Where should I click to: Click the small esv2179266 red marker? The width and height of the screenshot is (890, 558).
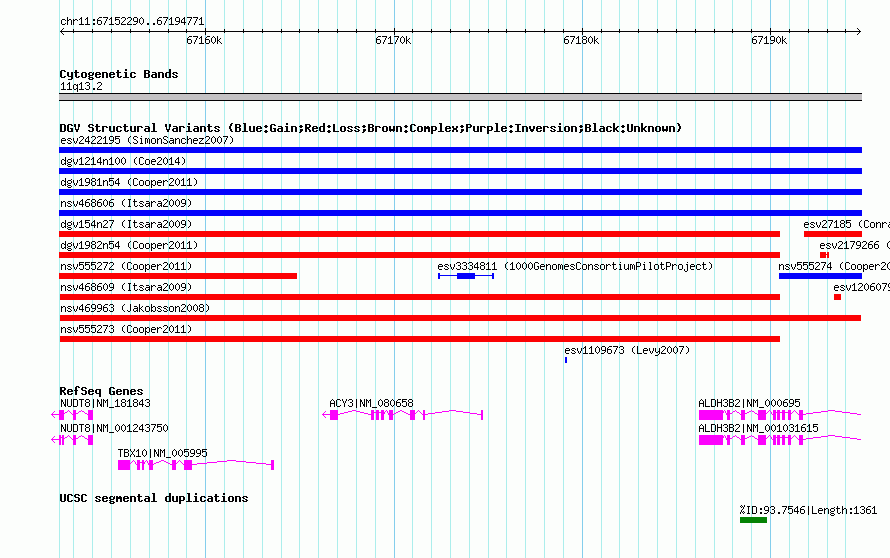[x=824, y=255]
